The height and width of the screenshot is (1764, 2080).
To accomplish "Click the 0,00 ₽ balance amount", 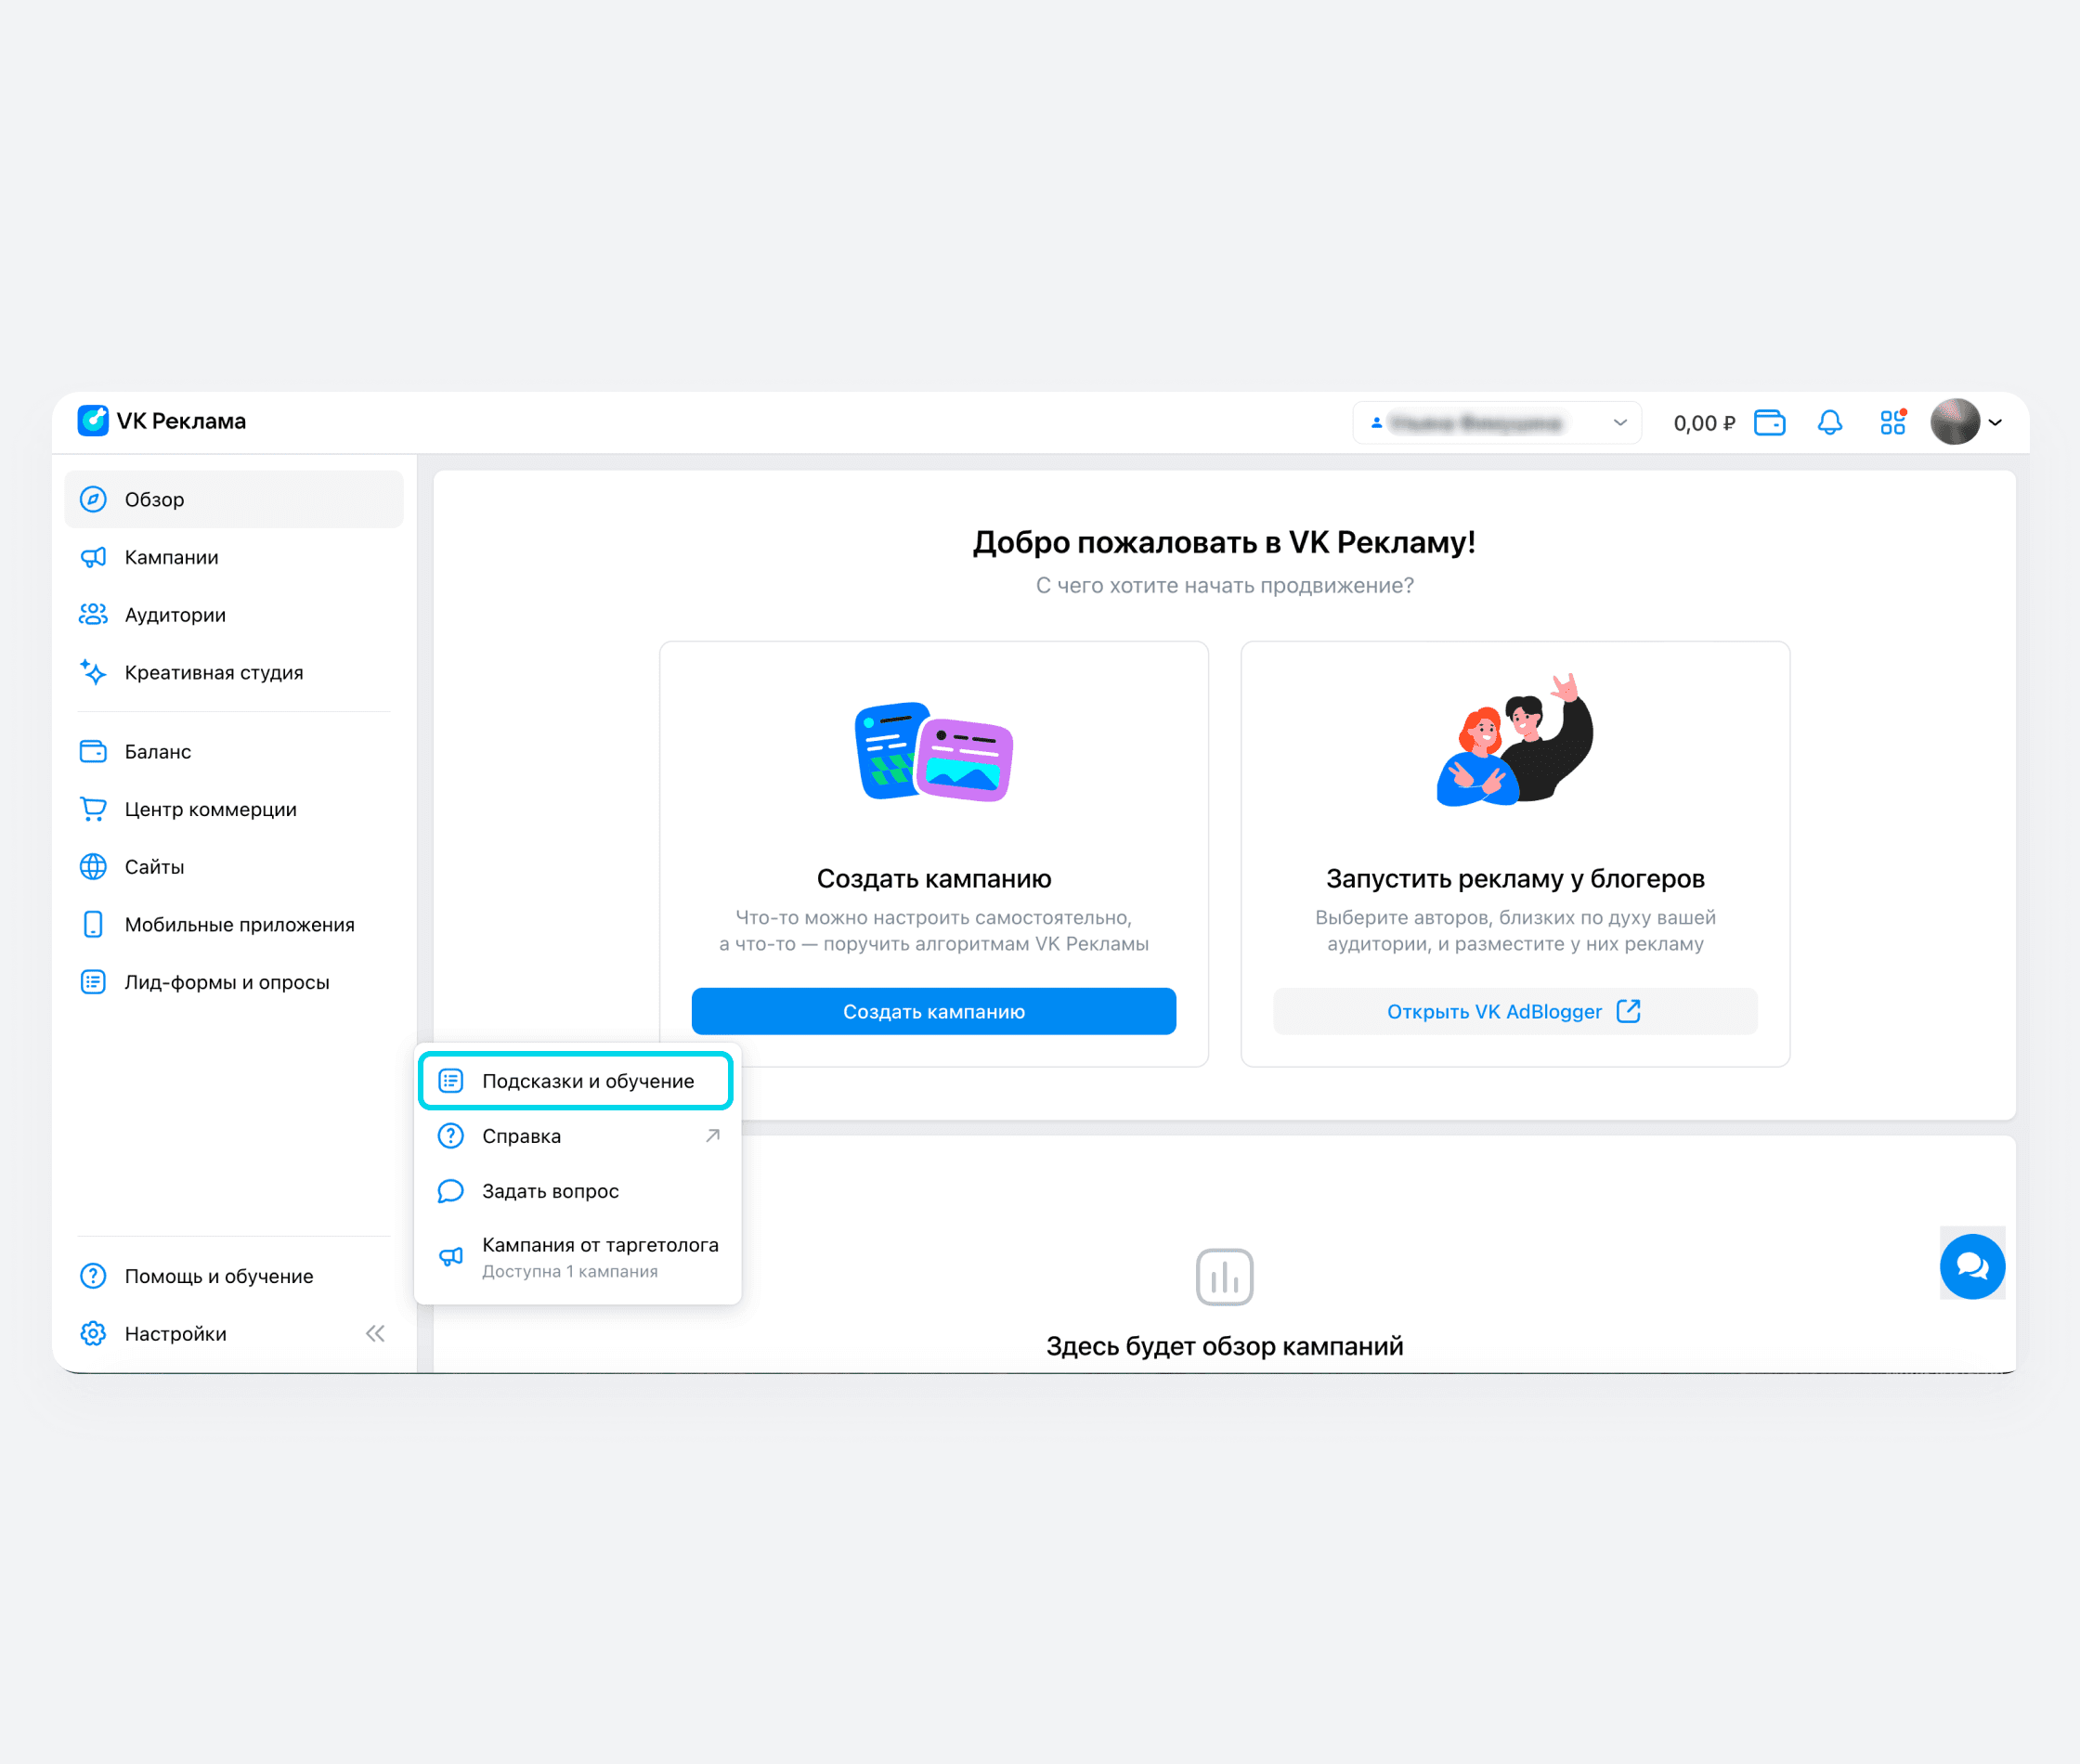I will [1704, 424].
